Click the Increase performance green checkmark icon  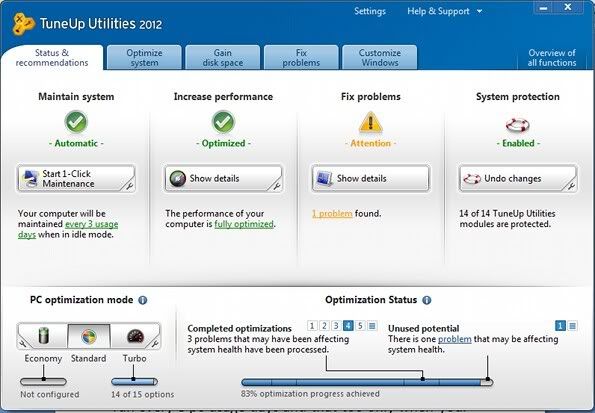[x=223, y=122]
